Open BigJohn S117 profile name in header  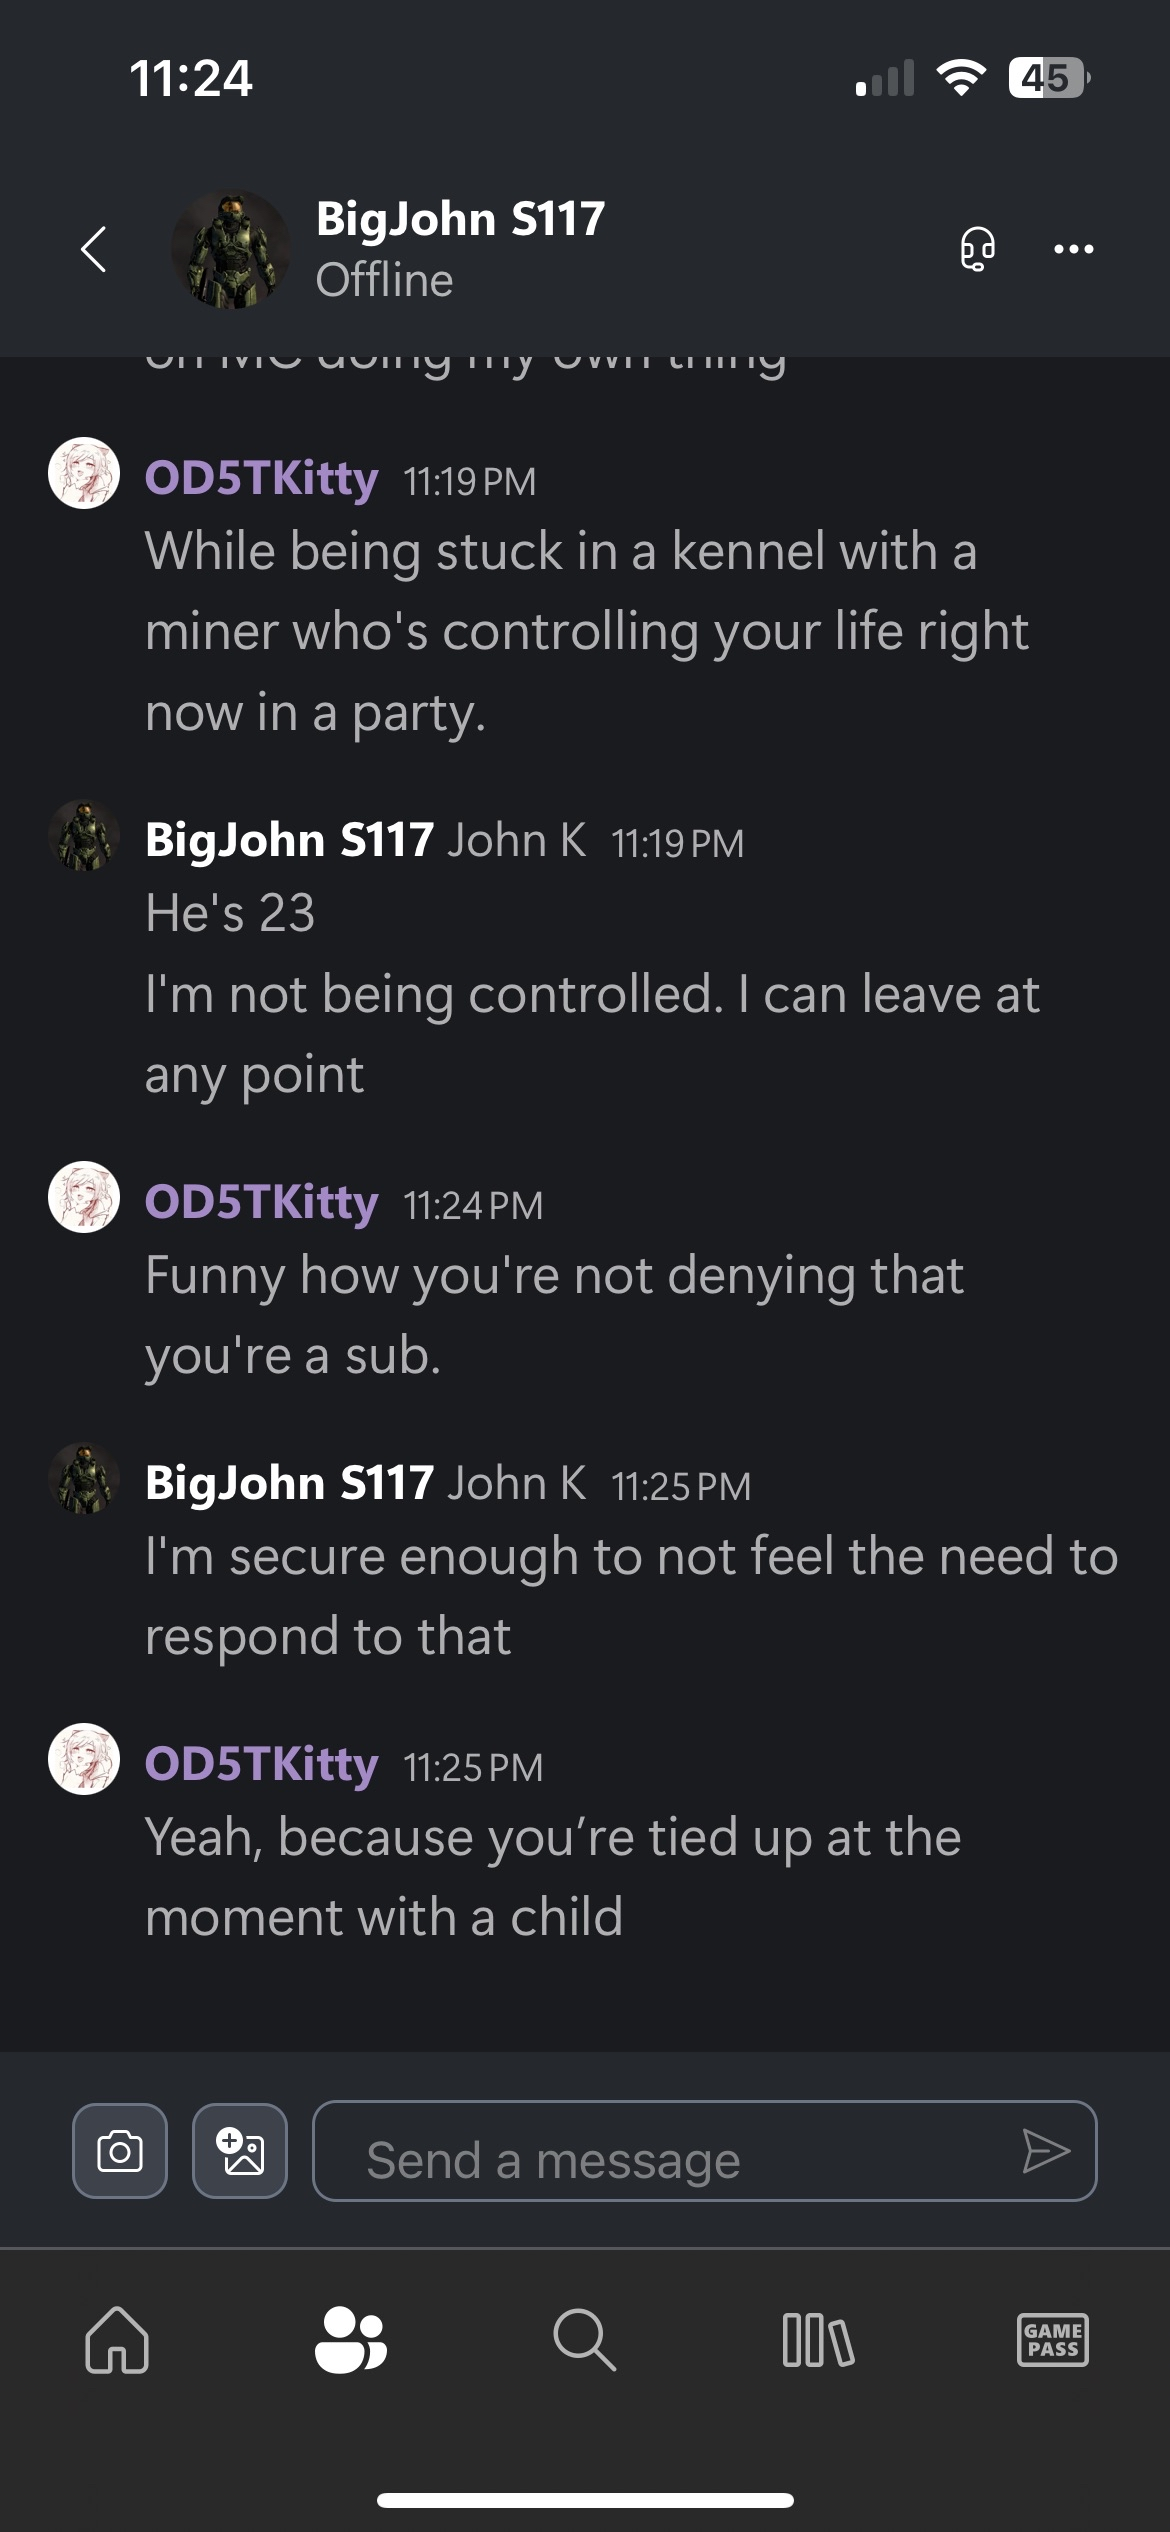(460, 219)
